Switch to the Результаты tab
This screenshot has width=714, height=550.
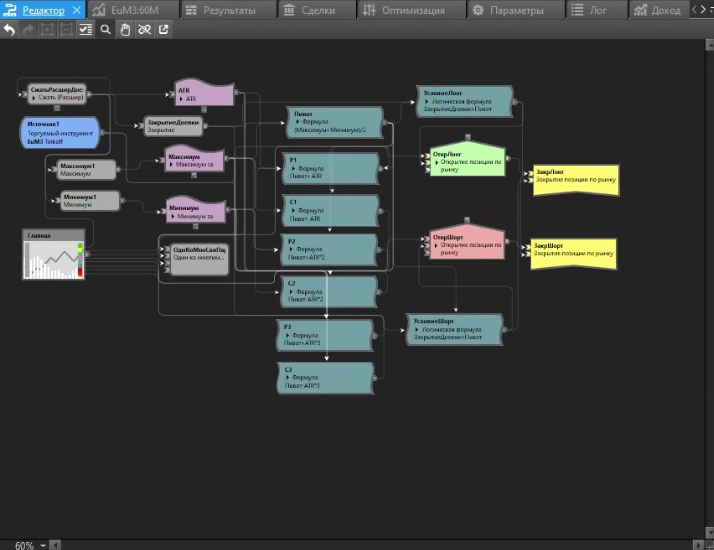click(x=228, y=10)
